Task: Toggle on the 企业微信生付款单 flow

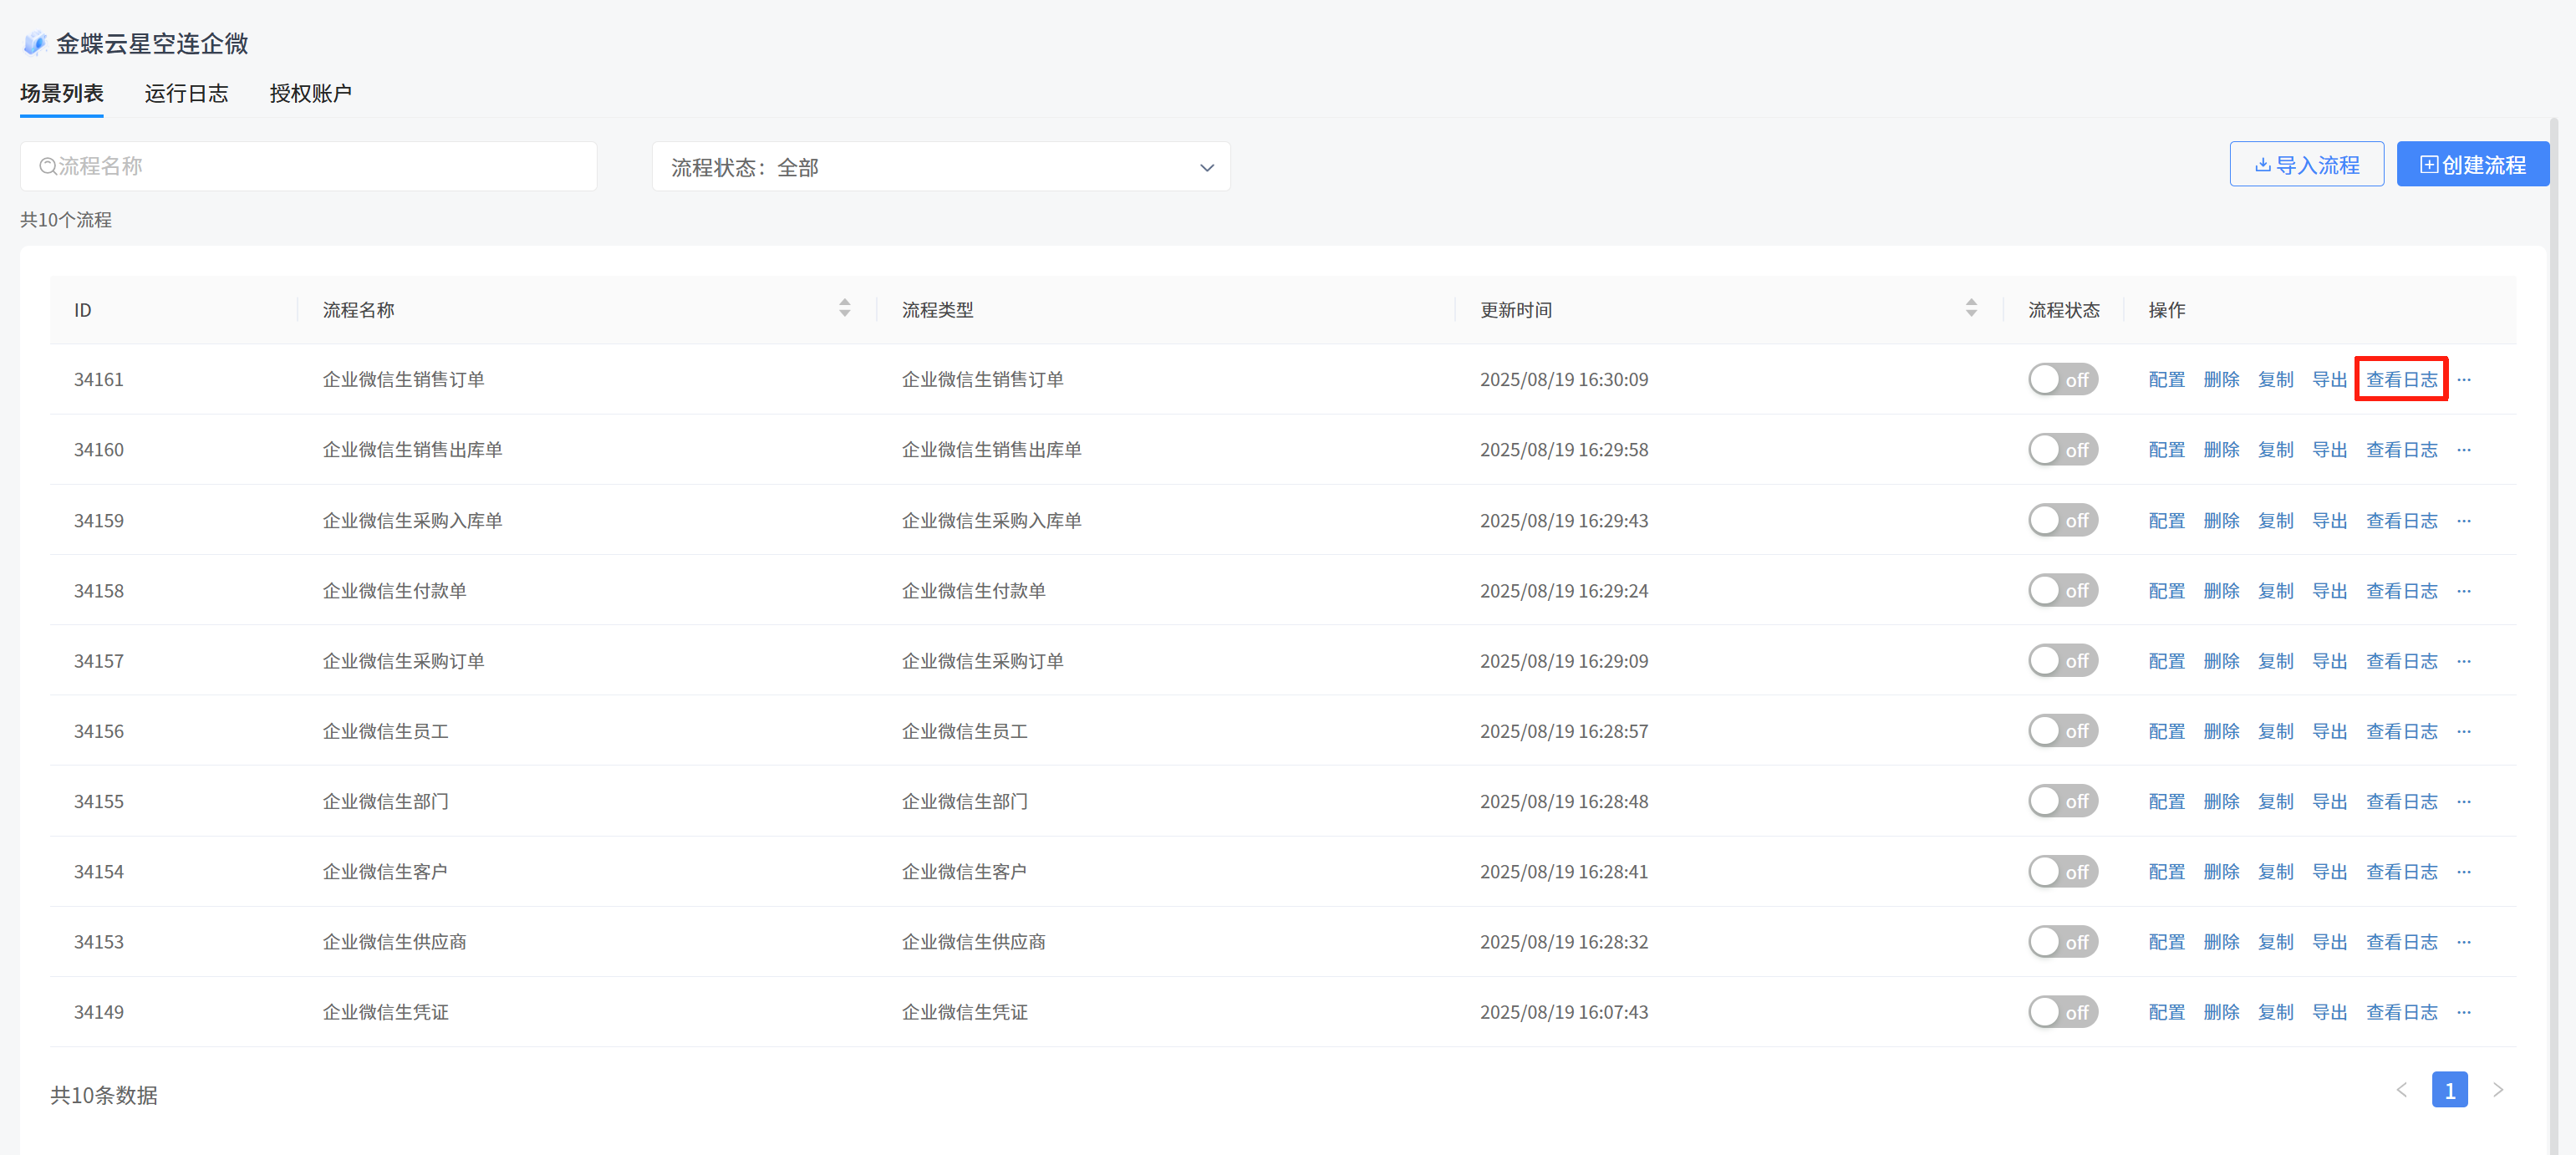Action: 2062,591
